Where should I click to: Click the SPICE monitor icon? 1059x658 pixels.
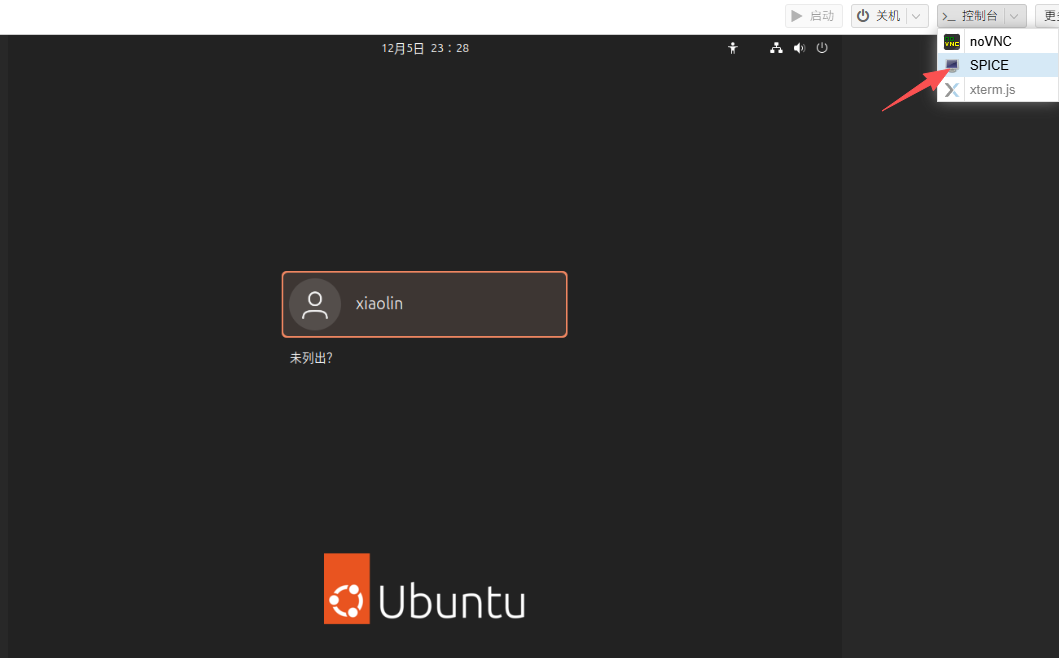(x=952, y=66)
